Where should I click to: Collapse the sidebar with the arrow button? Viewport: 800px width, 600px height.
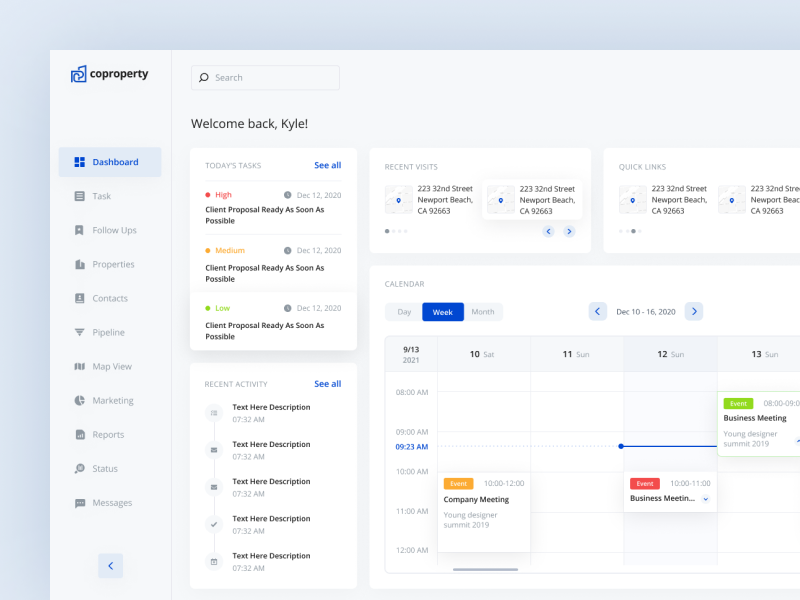111,565
